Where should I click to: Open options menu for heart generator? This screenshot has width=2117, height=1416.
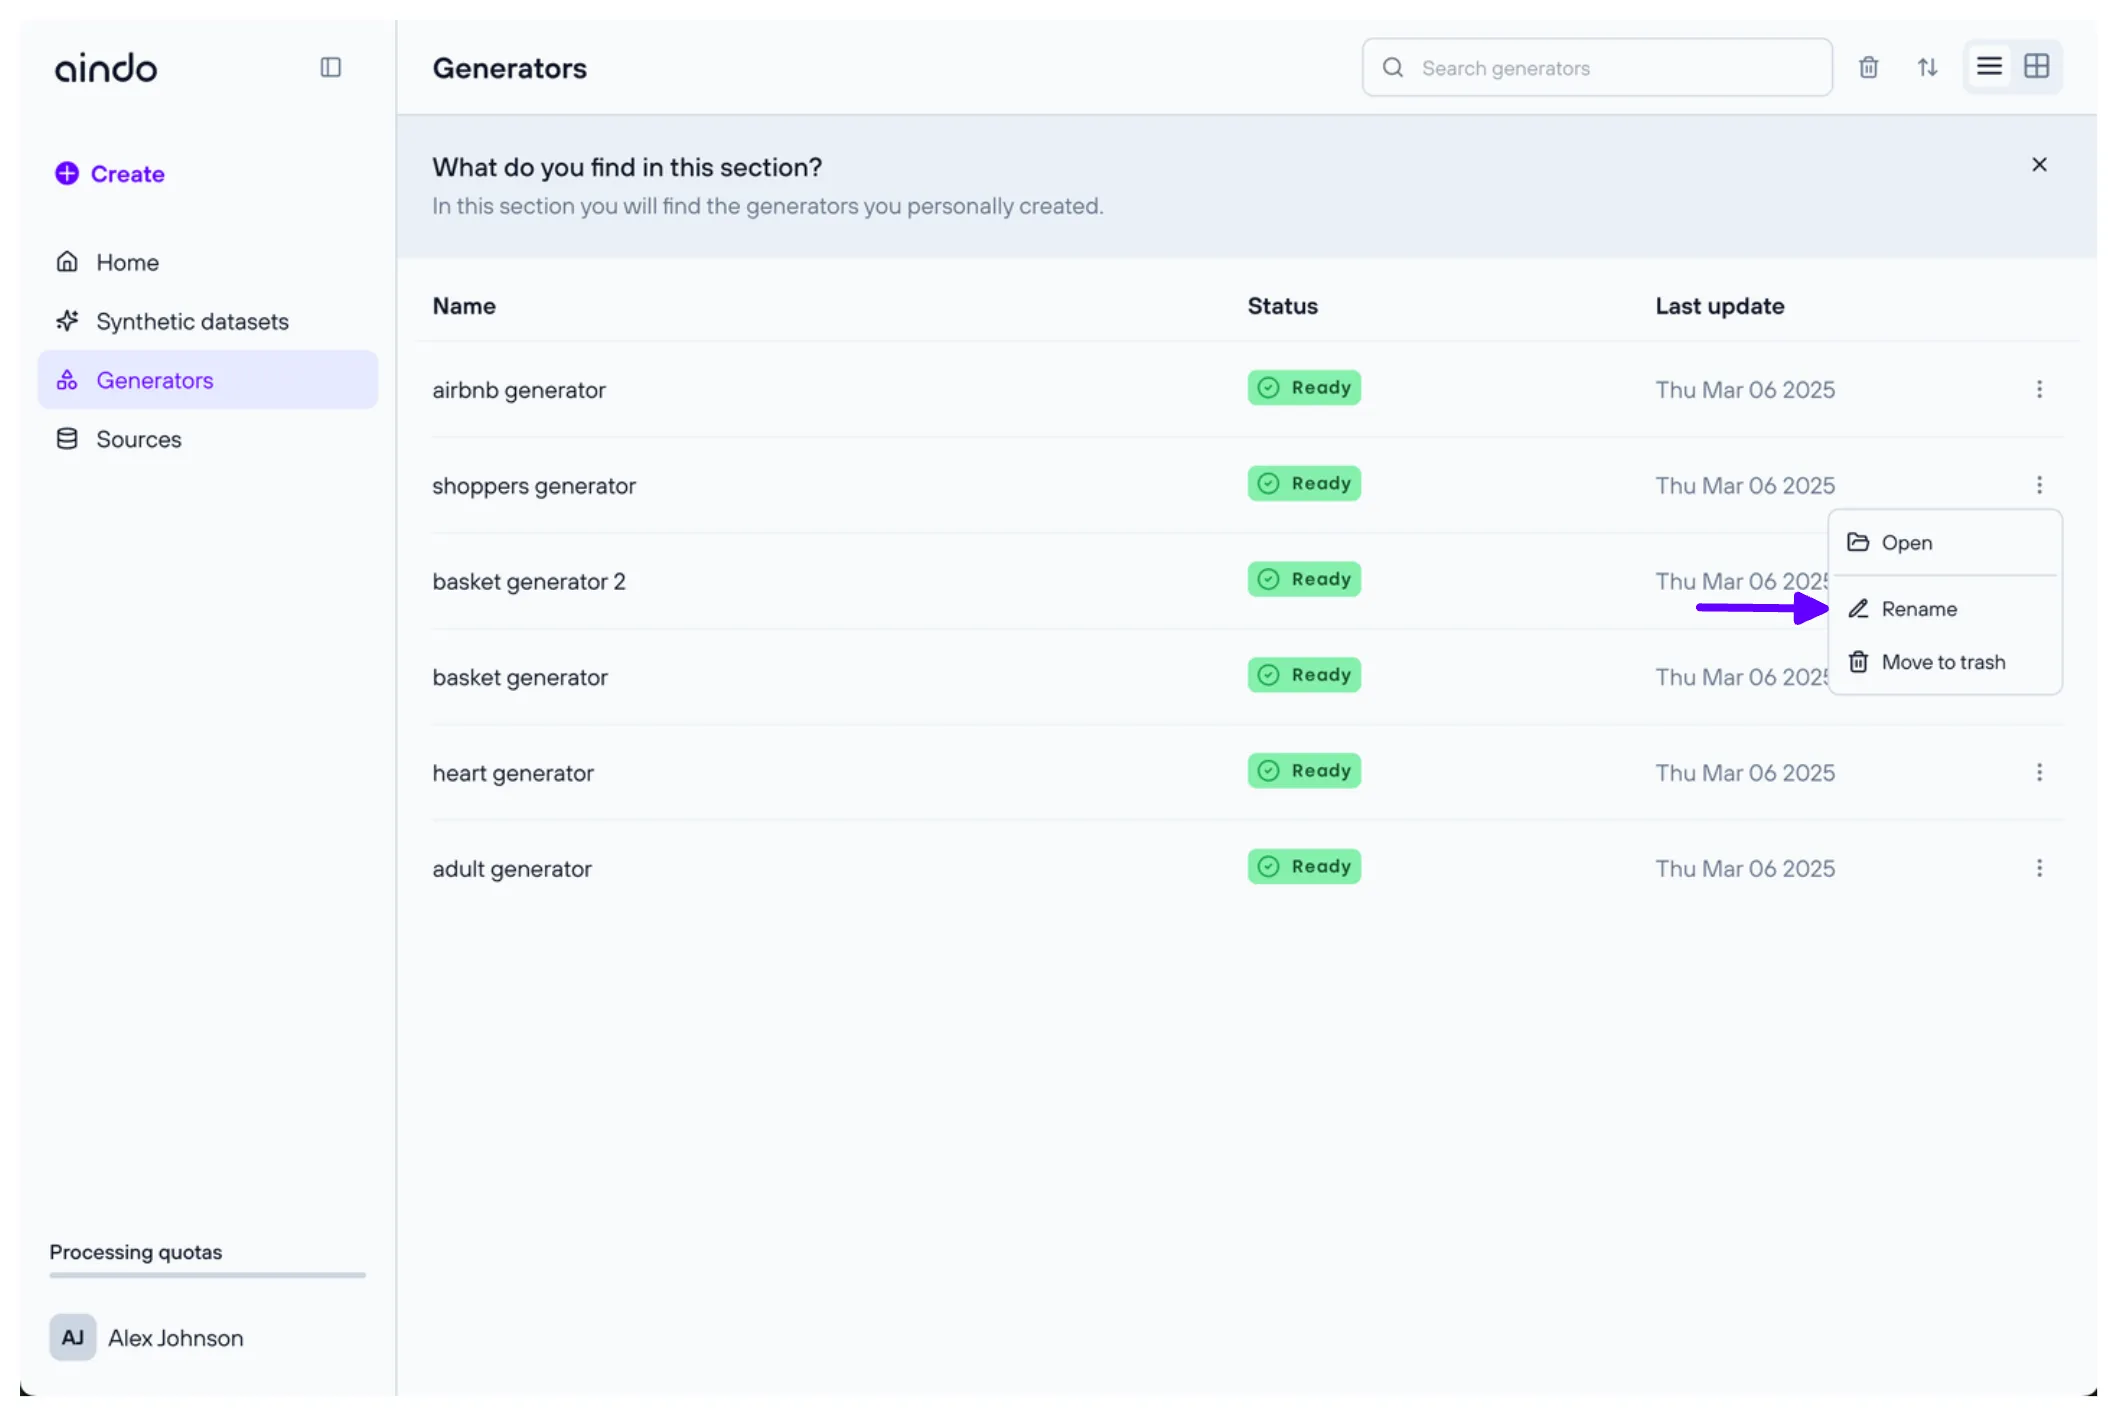tap(2039, 772)
